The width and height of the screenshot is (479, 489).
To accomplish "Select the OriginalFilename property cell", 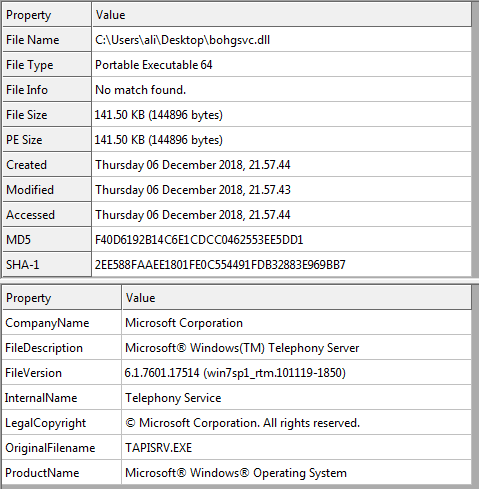I will (x=62, y=448).
